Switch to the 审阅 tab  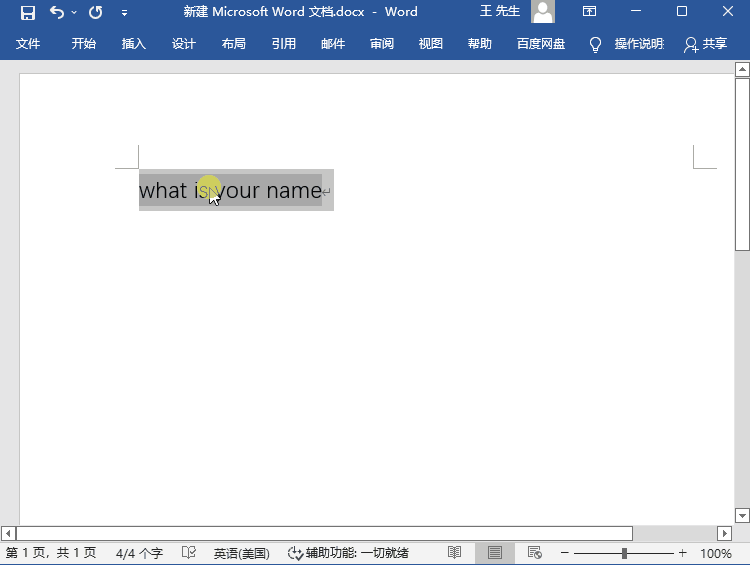382,44
